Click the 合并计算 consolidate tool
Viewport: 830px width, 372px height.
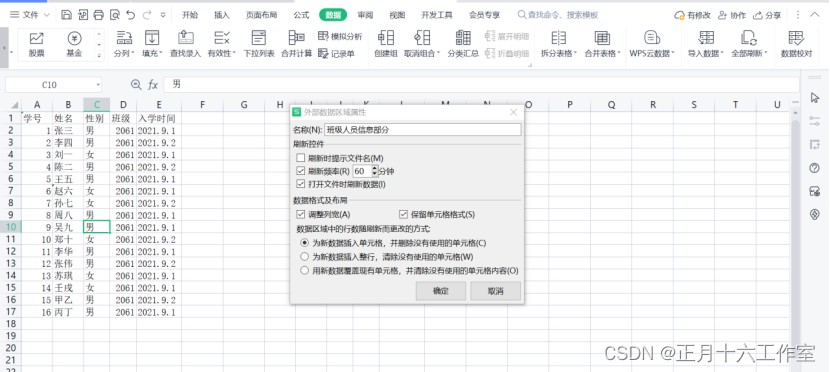point(296,44)
